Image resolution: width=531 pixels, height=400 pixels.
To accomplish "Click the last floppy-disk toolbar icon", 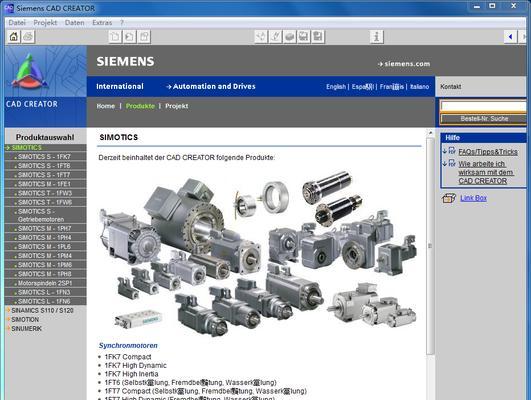I will coord(318,37).
